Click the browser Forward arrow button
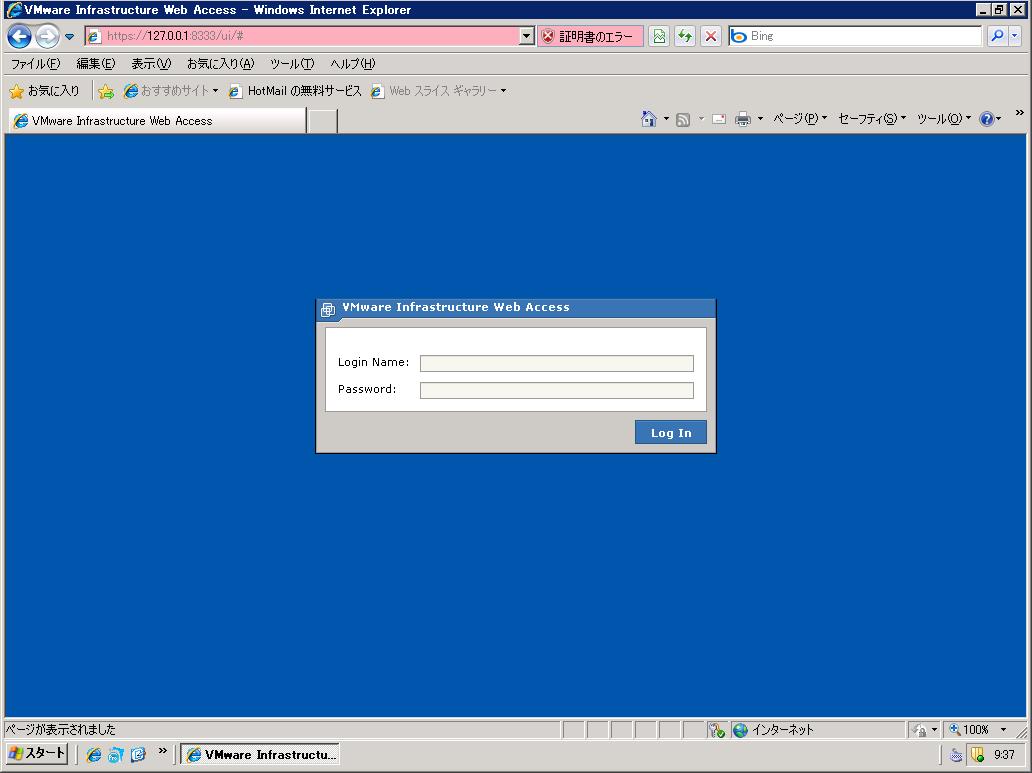The height and width of the screenshot is (773, 1032). coord(47,36)
